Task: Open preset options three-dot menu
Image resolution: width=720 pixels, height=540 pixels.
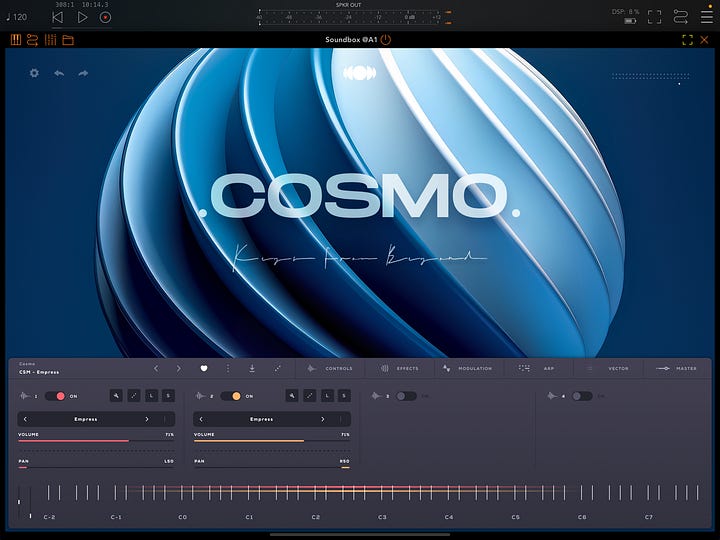Action: [x=228, y=368]
